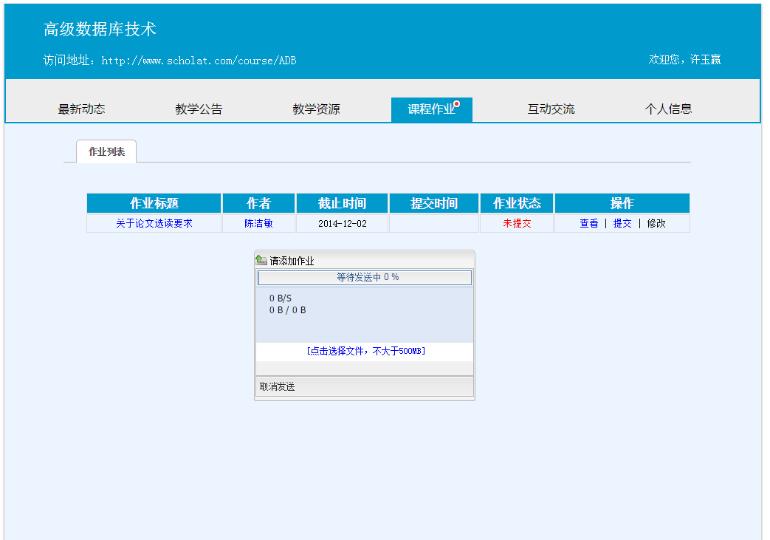Click the red 未提交 status text
This screenshot has width=770, height=540.
[517, 224]
